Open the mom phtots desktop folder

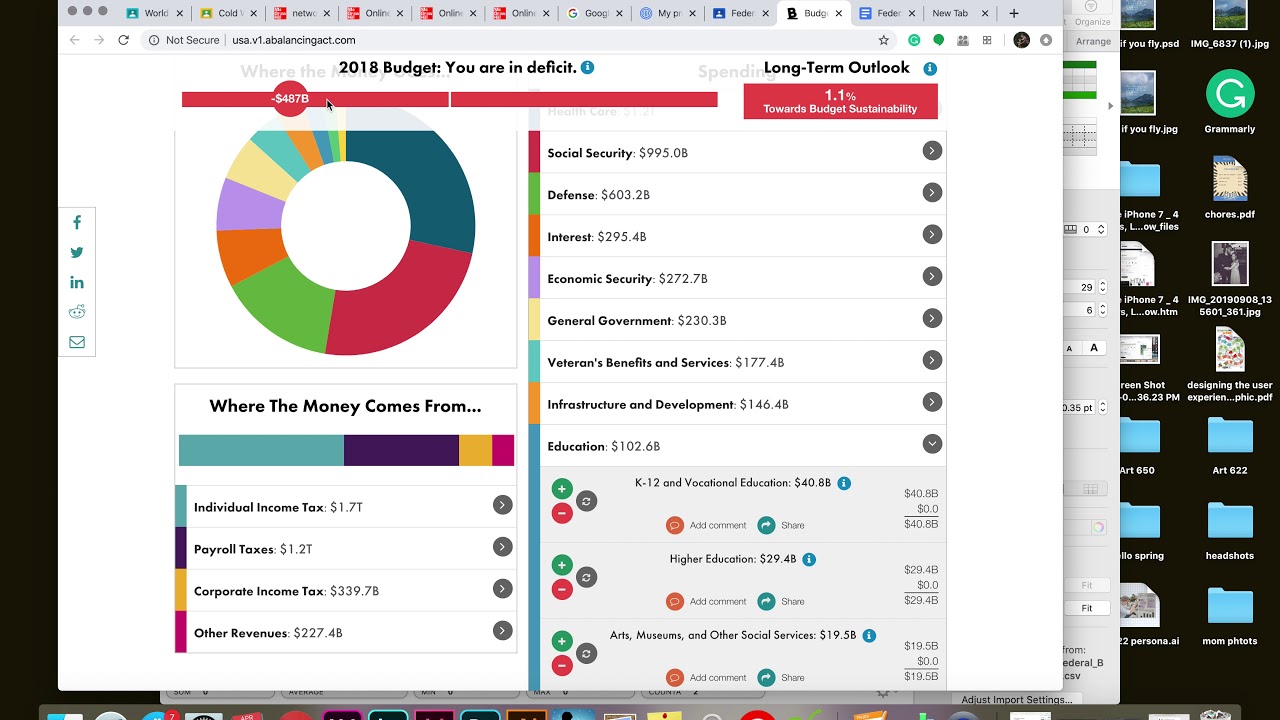[x=1229, y=617]
